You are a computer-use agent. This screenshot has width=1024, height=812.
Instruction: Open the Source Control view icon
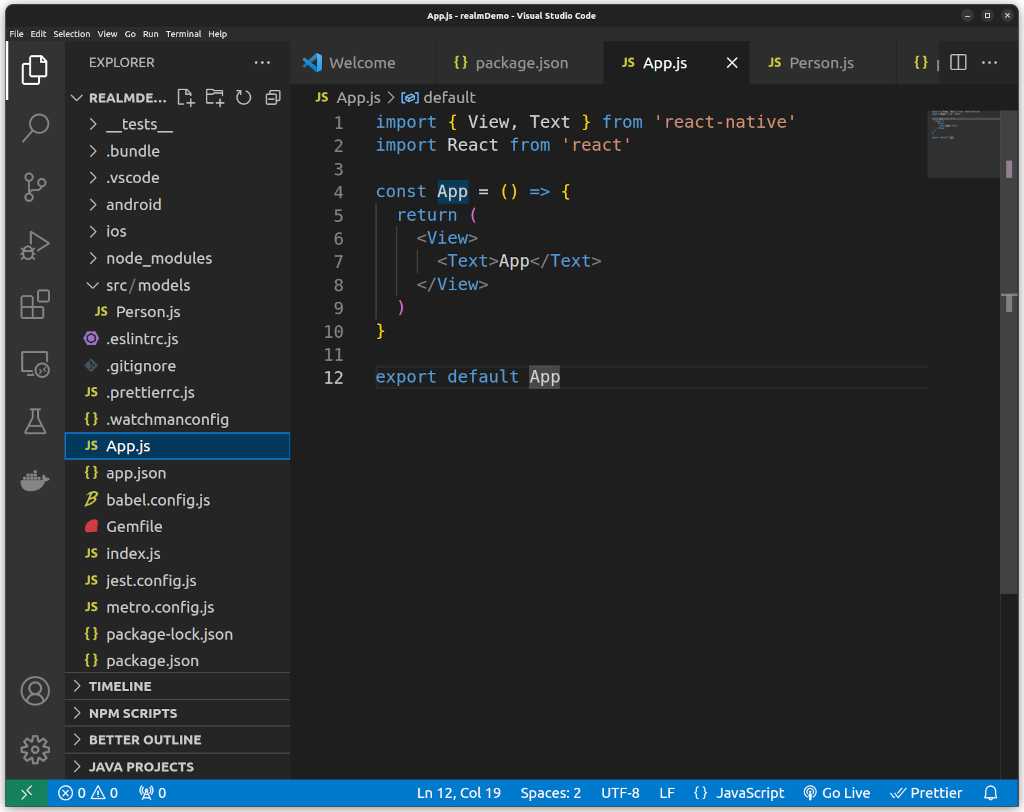[35, 187]
